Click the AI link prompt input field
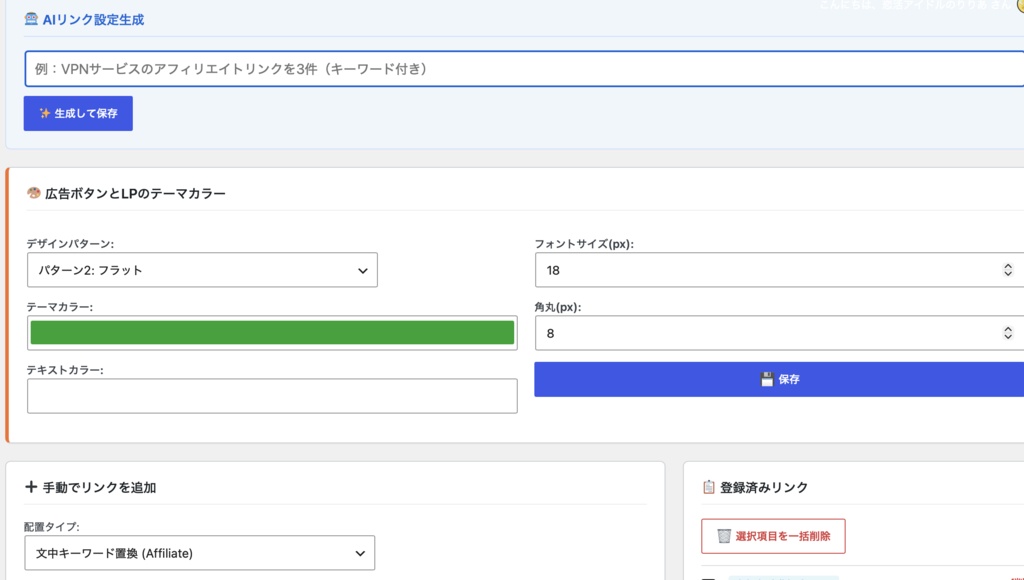Image resolution: width=1024 pixels, height=580 pixels. click(x=524, y=69)
